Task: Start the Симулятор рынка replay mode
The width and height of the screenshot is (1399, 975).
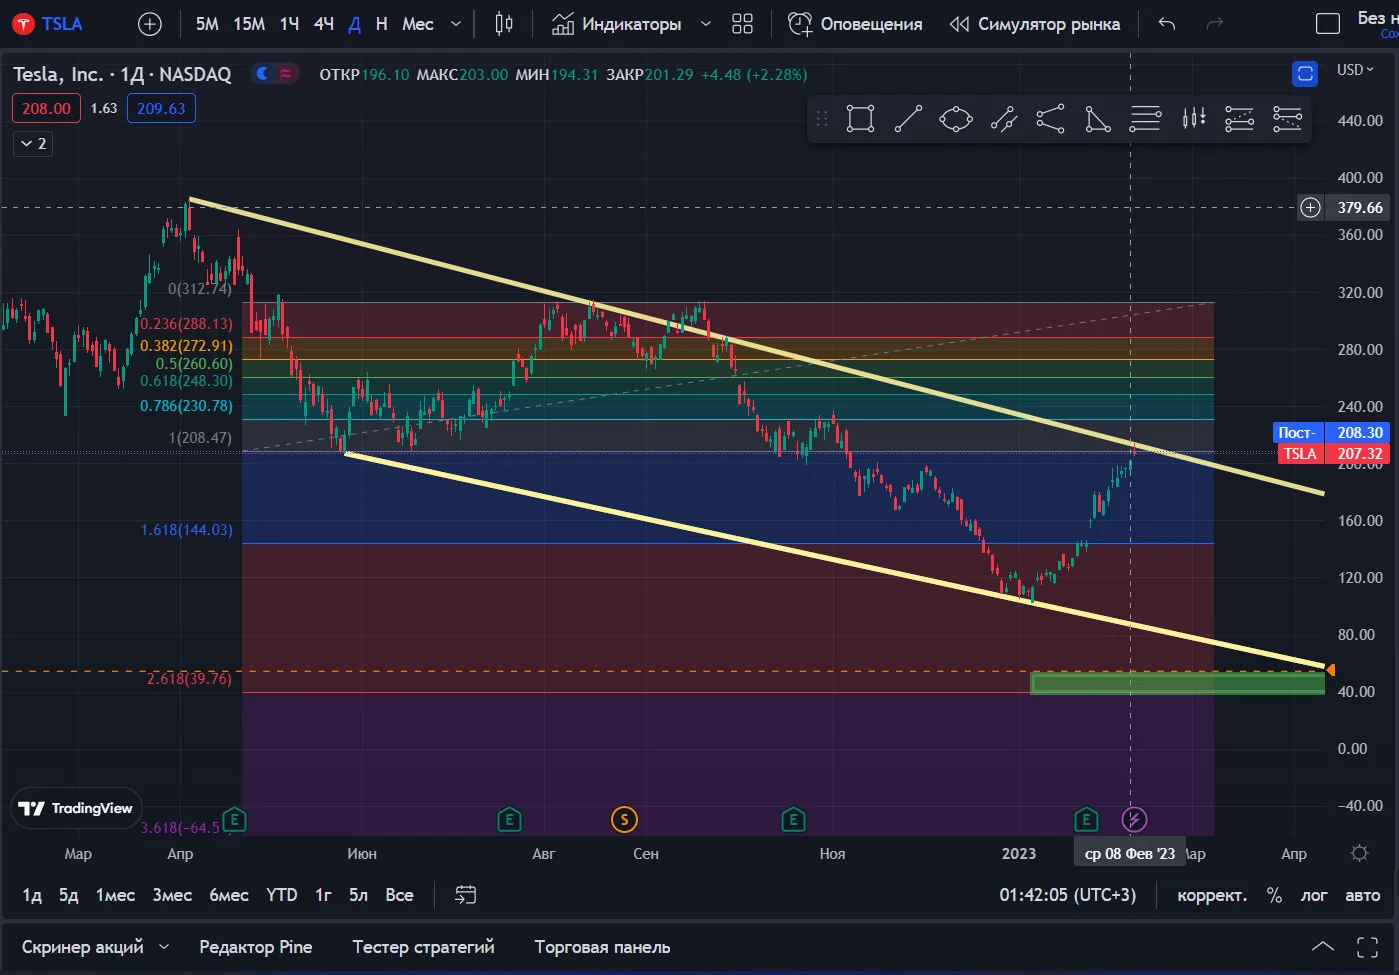Action: tap(1035, 24)
